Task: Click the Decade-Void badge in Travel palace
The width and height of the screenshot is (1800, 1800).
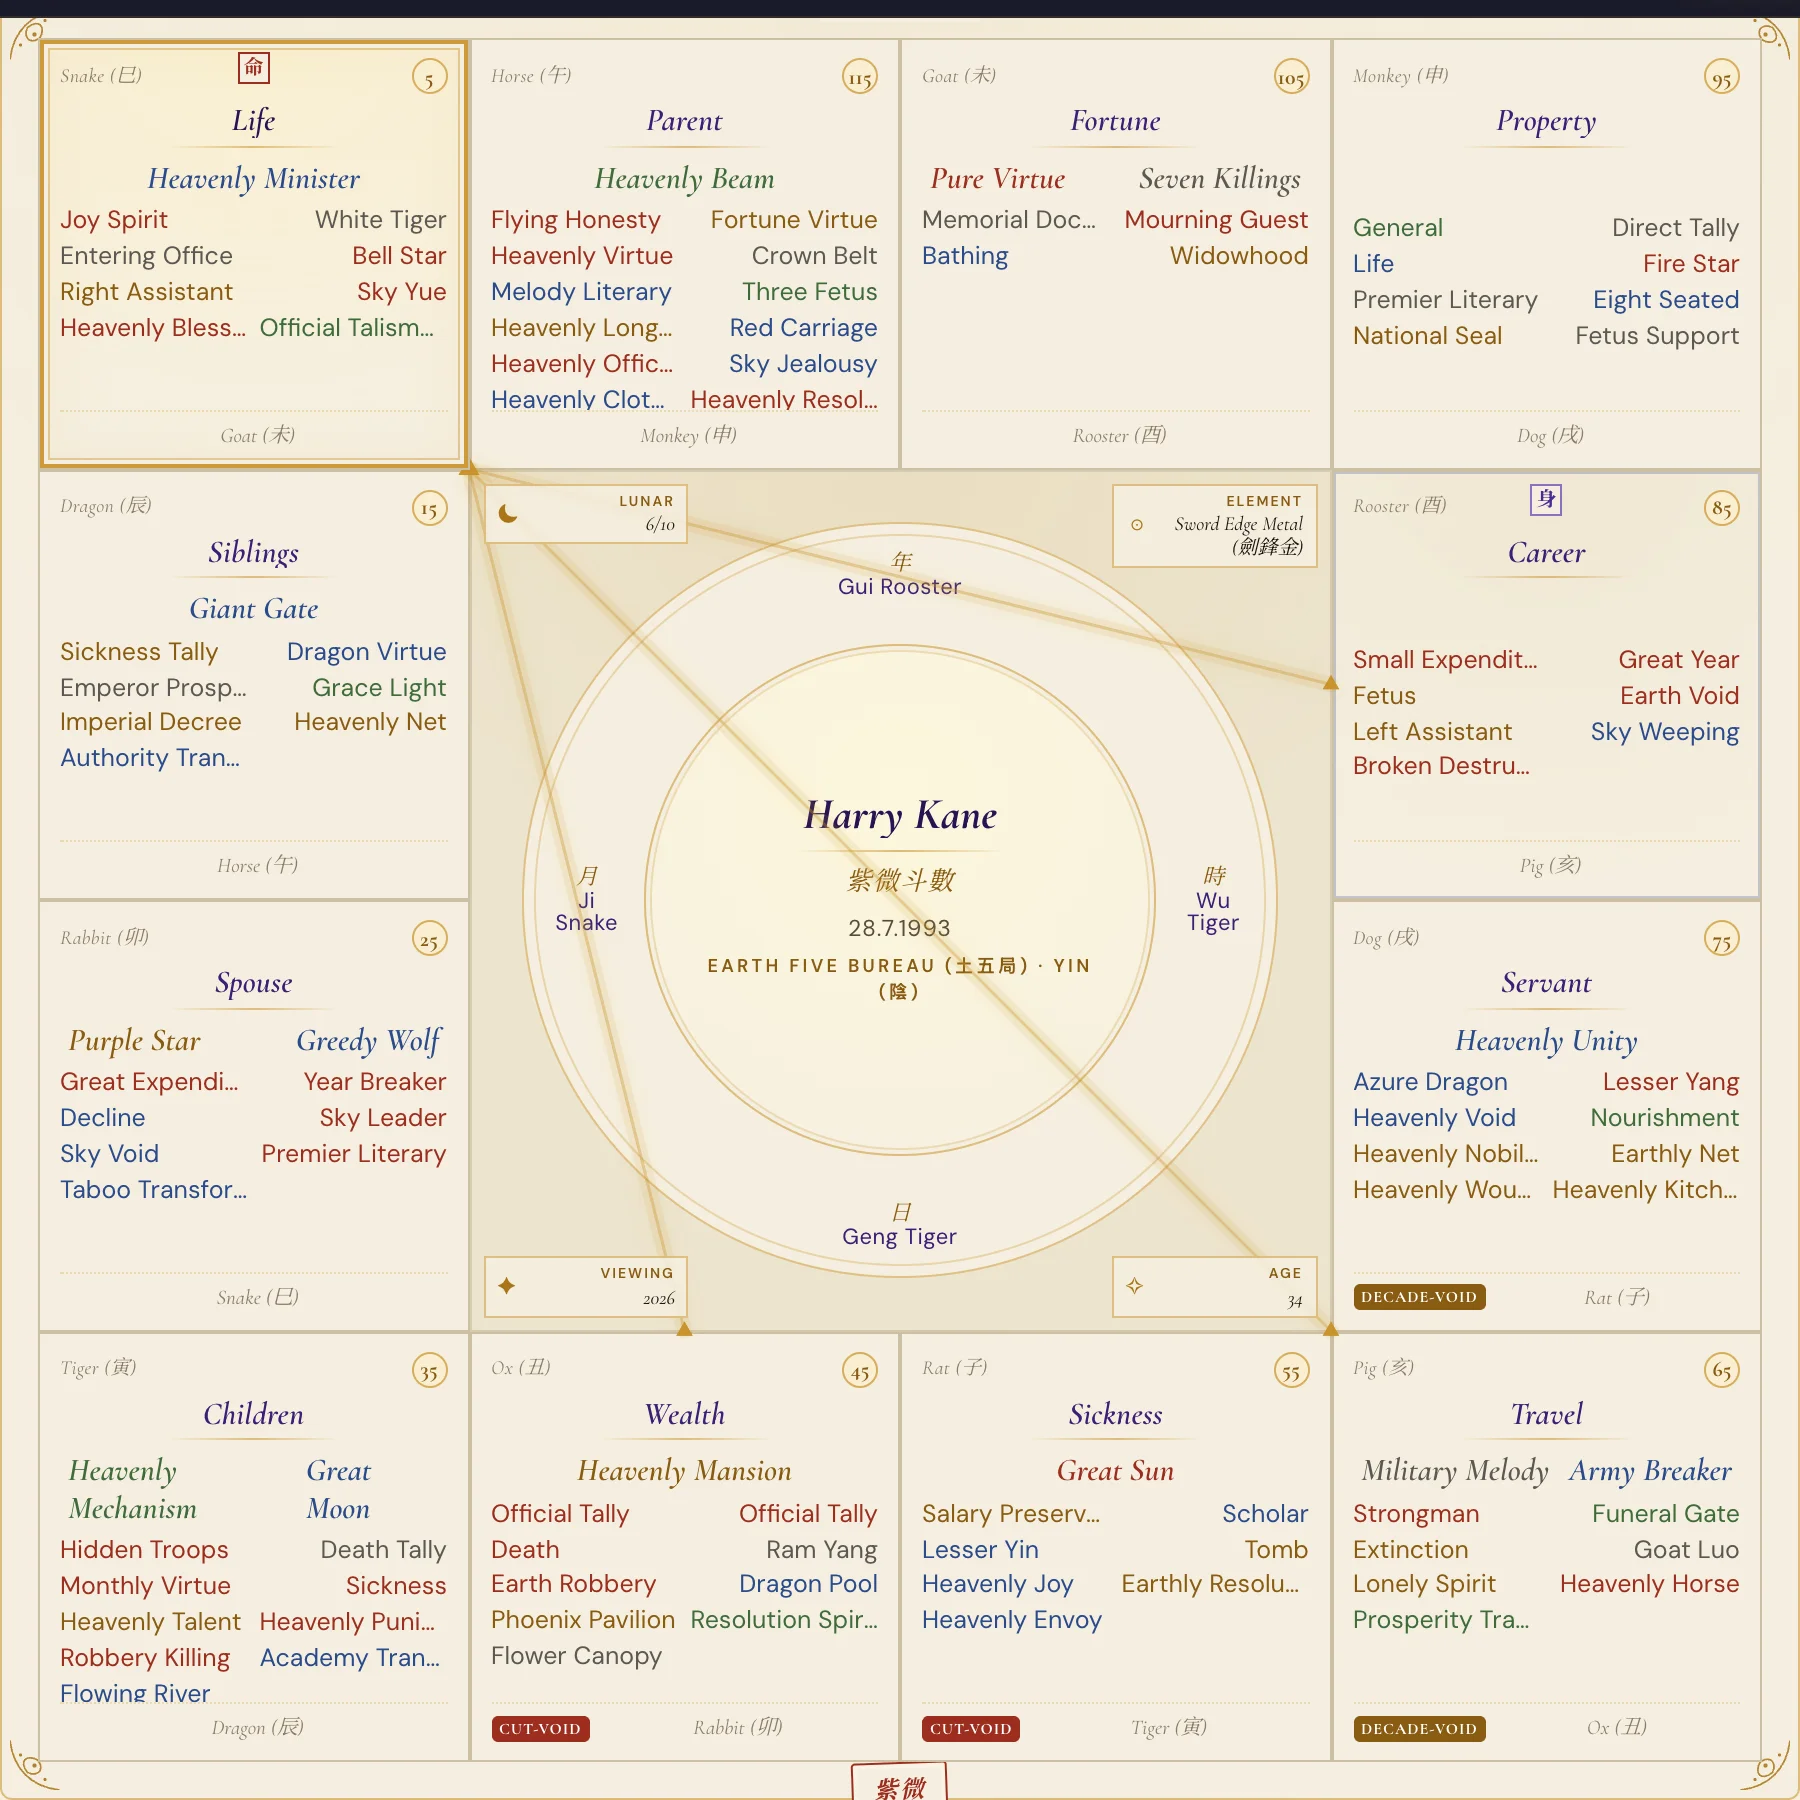Action: [1419, 1729]
